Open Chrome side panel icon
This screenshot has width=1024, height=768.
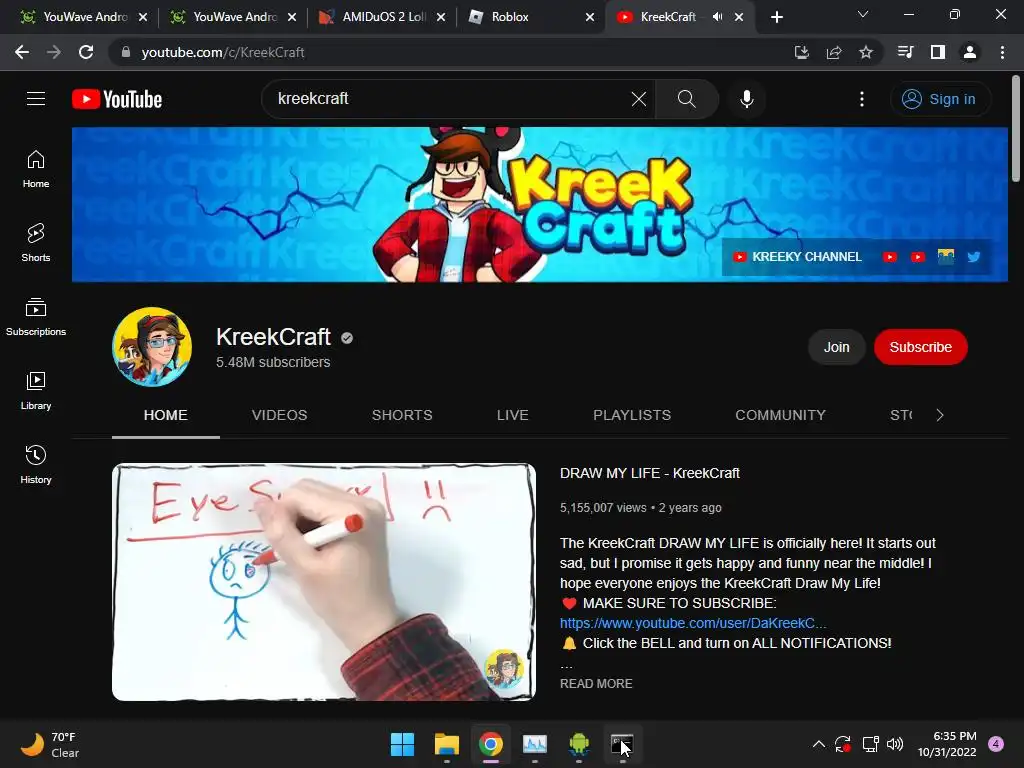pos(938,52)
